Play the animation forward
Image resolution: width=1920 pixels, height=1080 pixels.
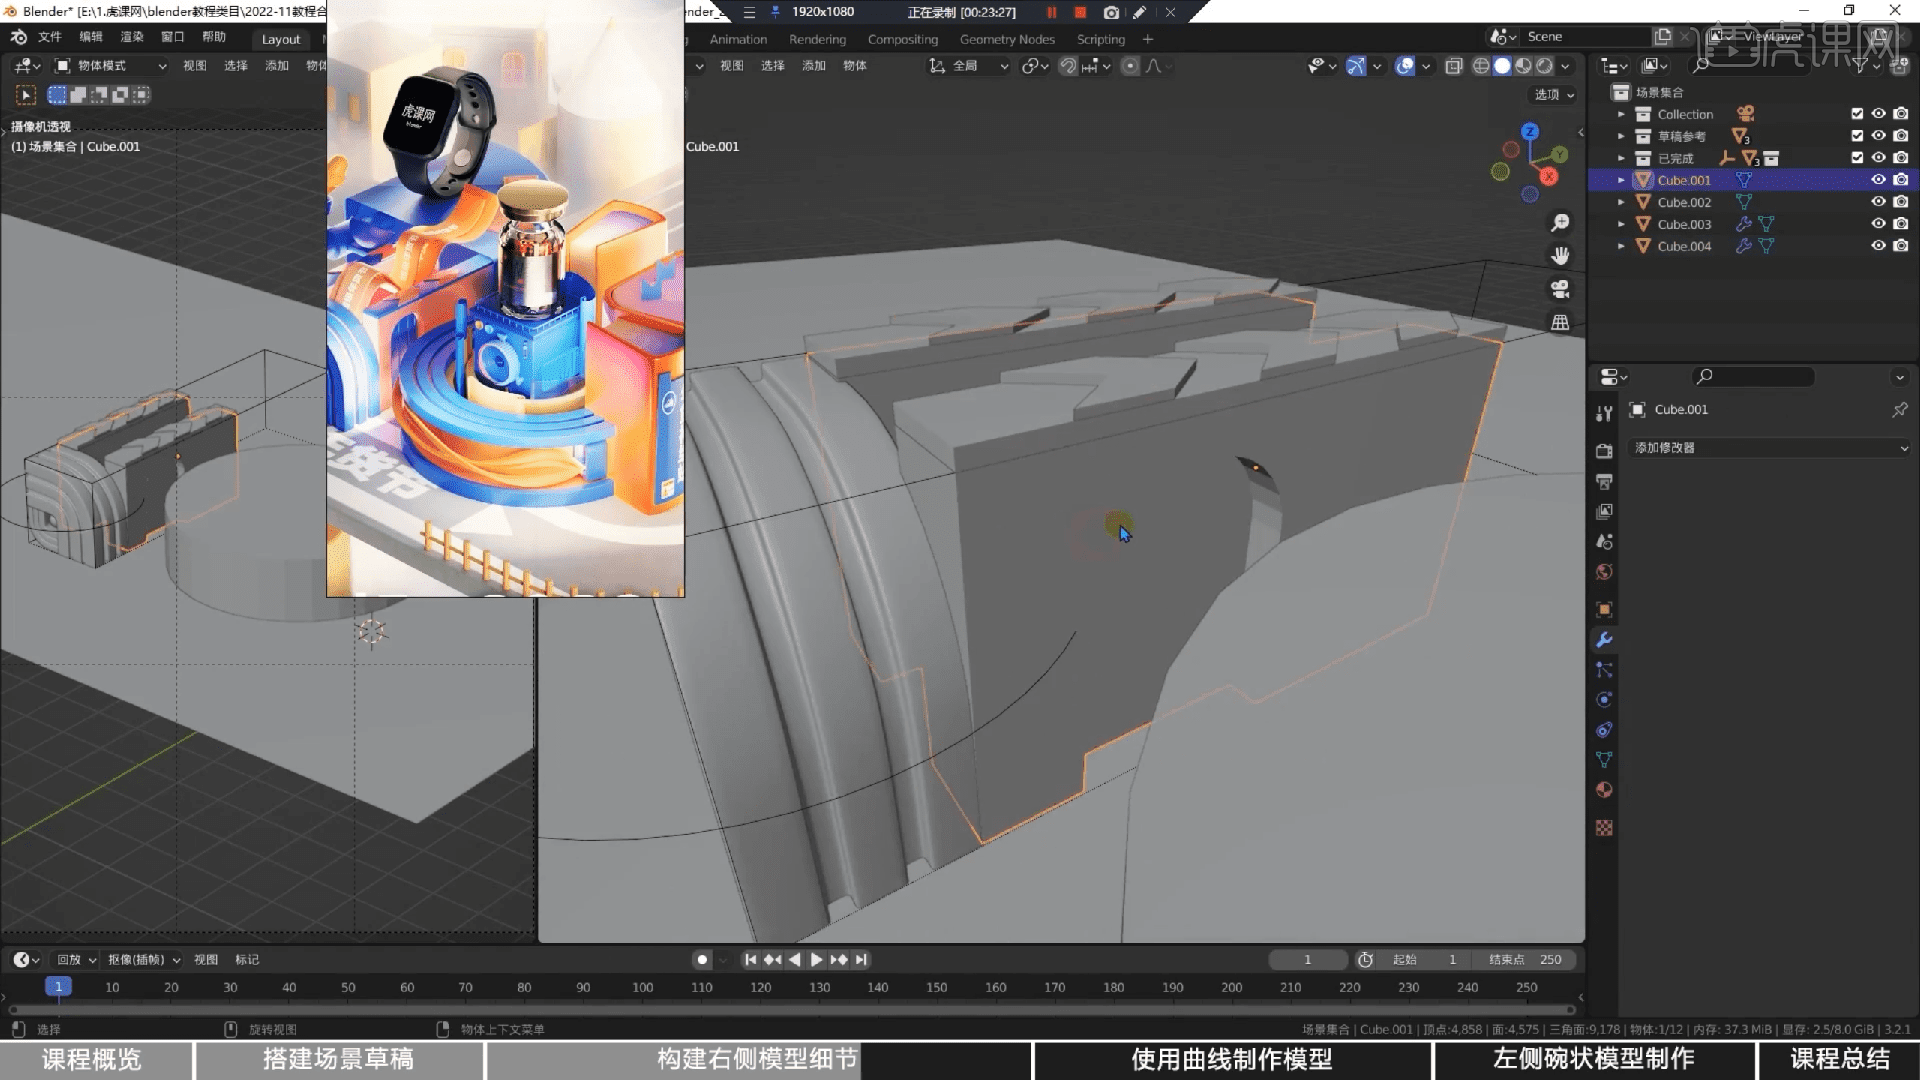tap(816, 960)
